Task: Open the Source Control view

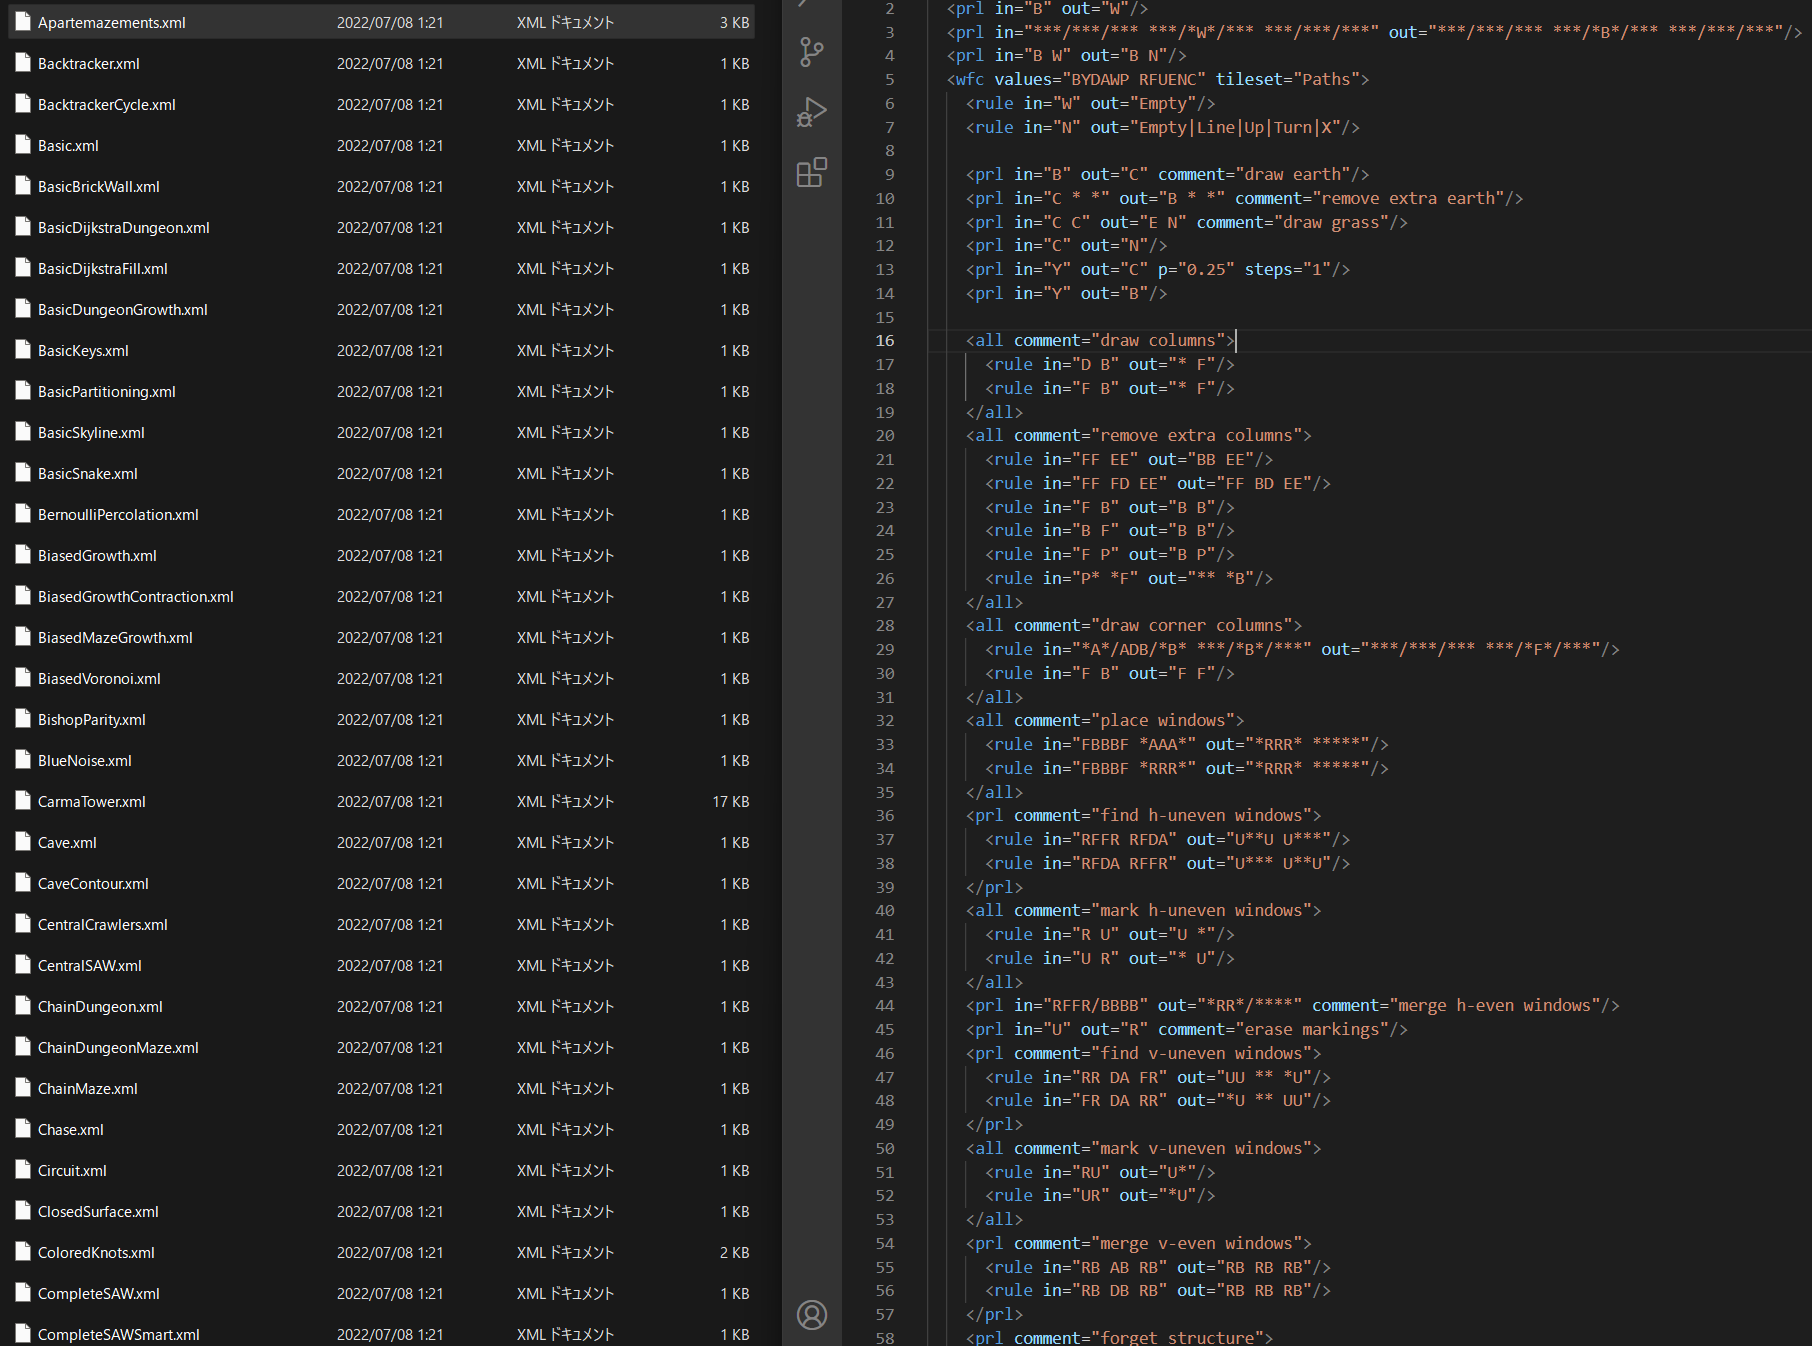Action: click(x=811, y=52)
